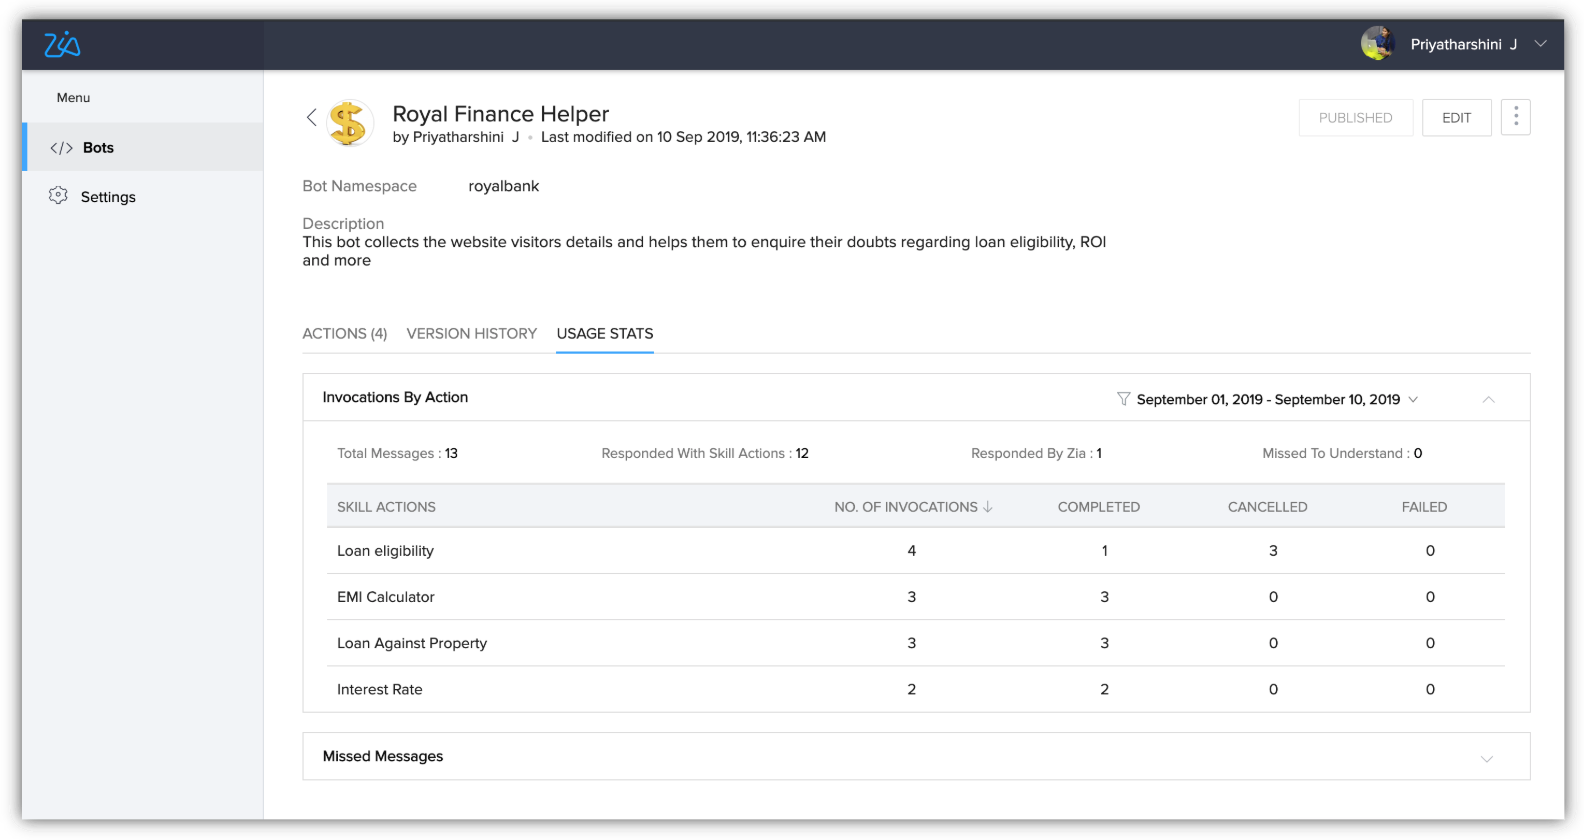Click the date range filter funnel icon
The image size is (1584, 840).
(1123, 399)
